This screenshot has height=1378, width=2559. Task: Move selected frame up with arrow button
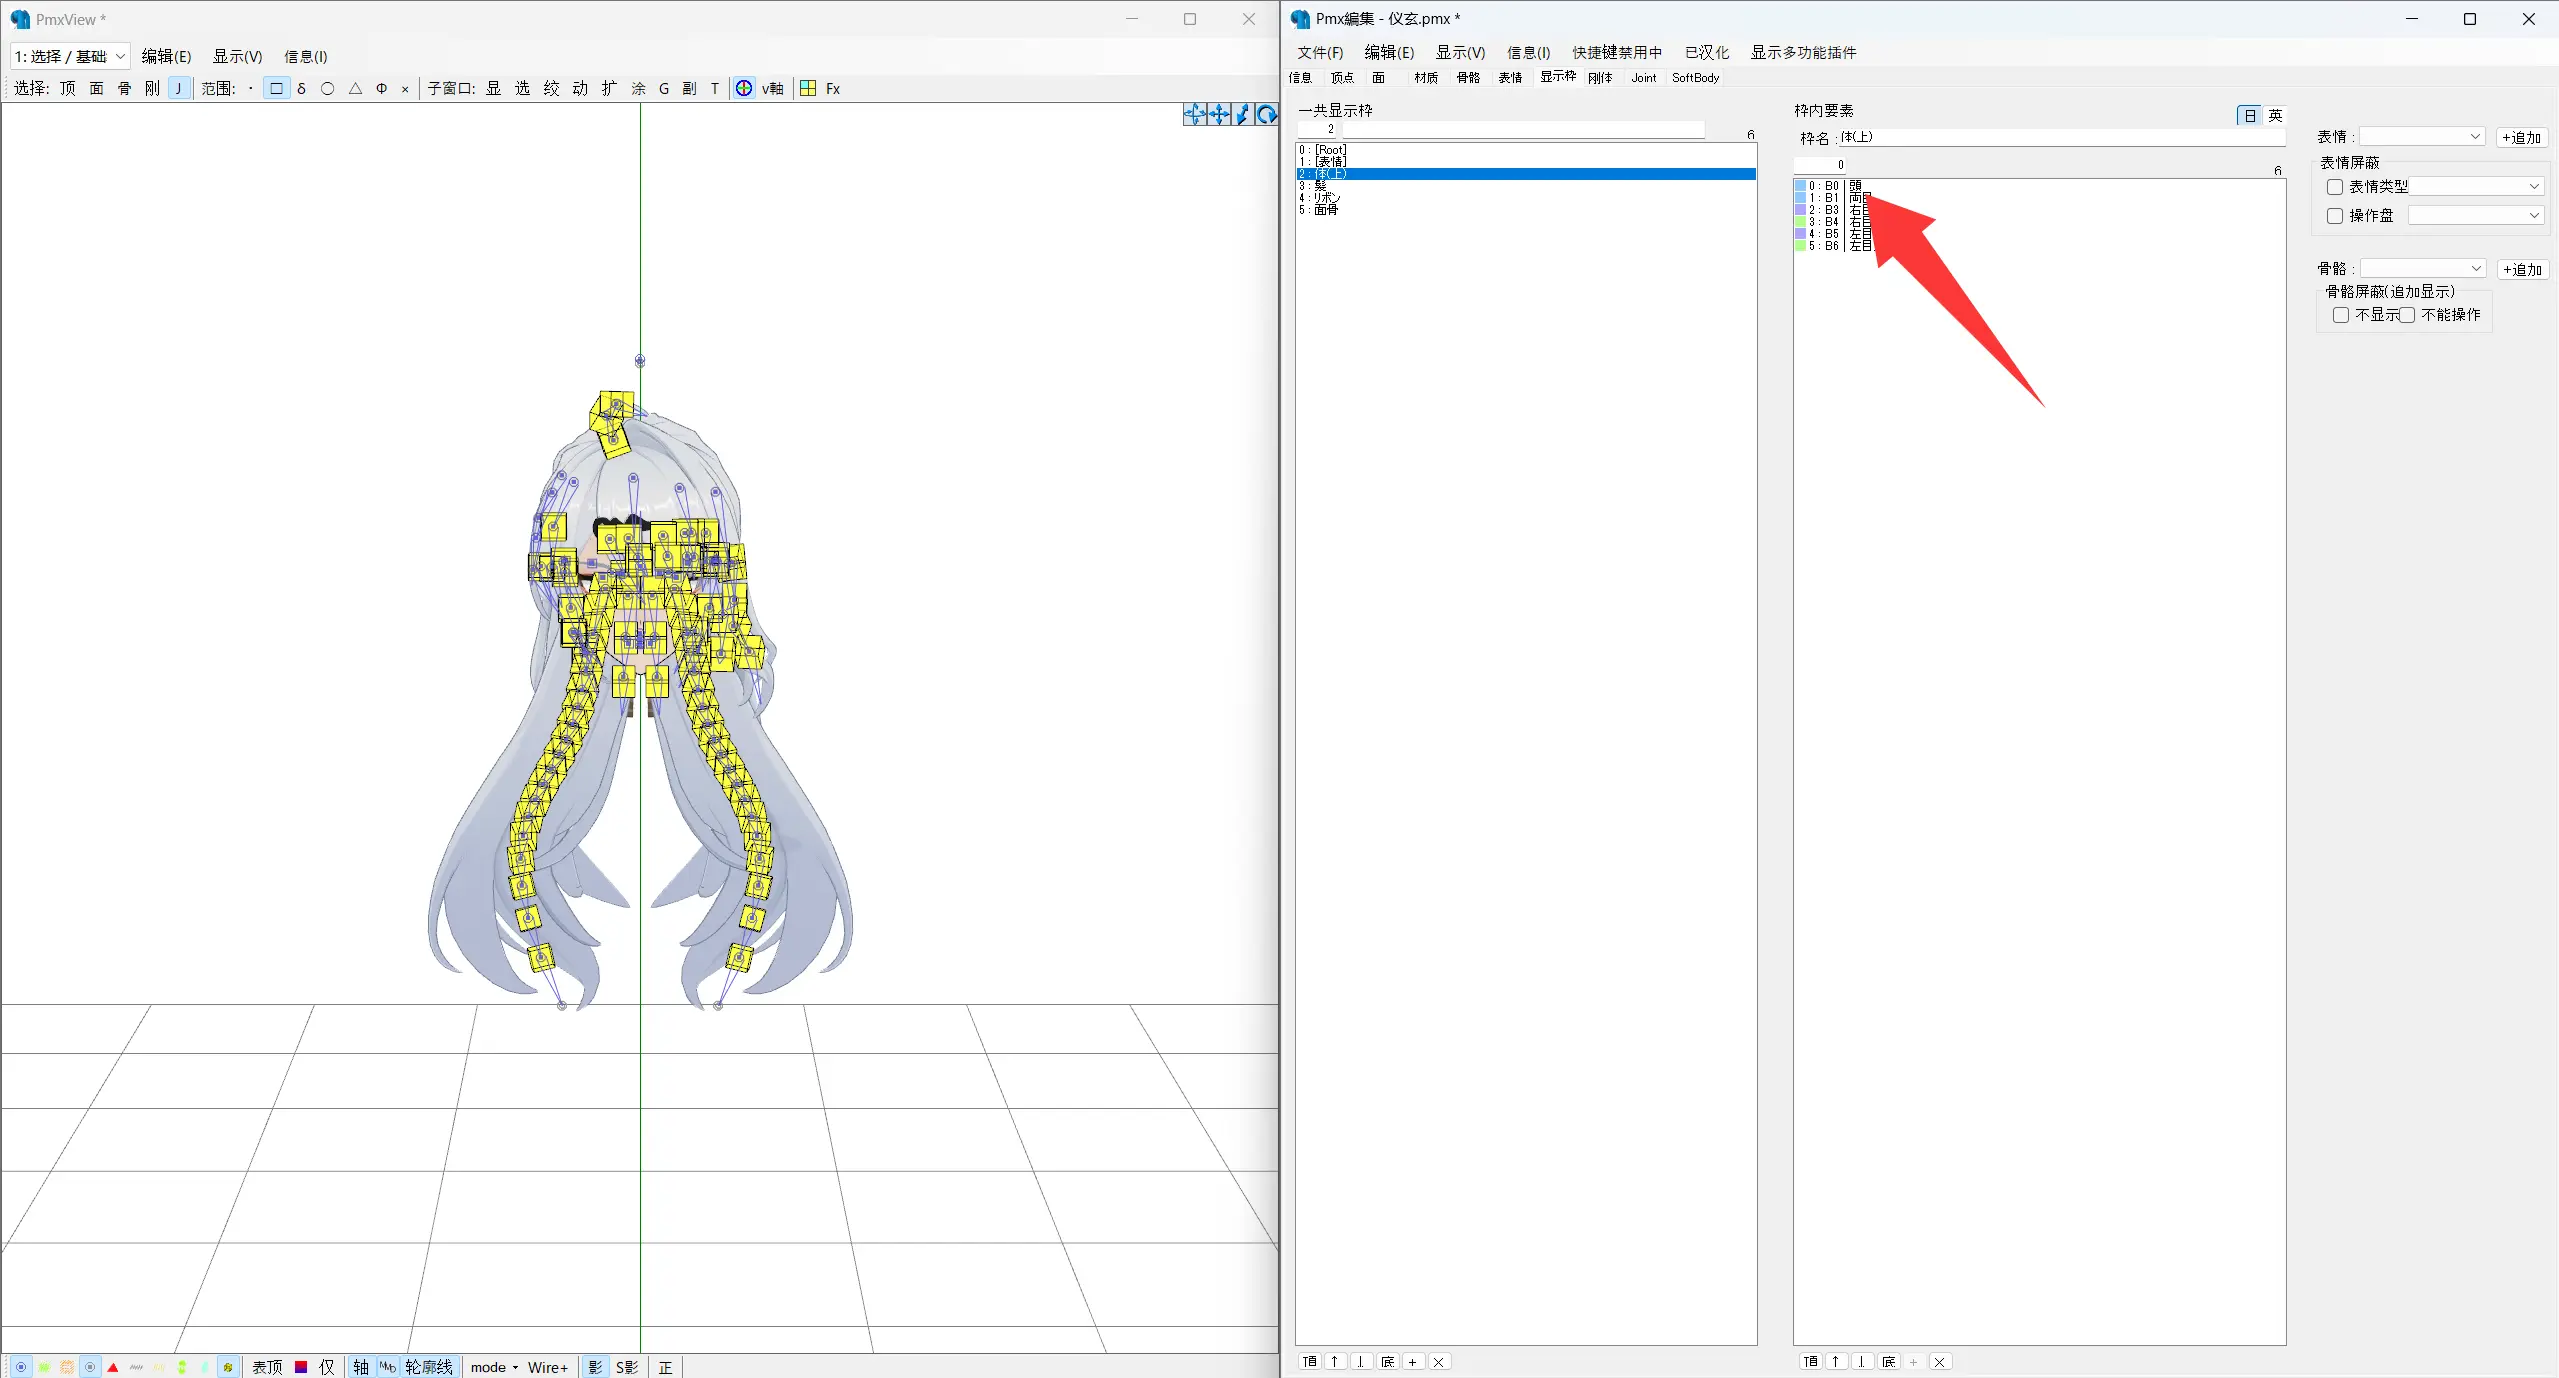click(1335, 1361)
